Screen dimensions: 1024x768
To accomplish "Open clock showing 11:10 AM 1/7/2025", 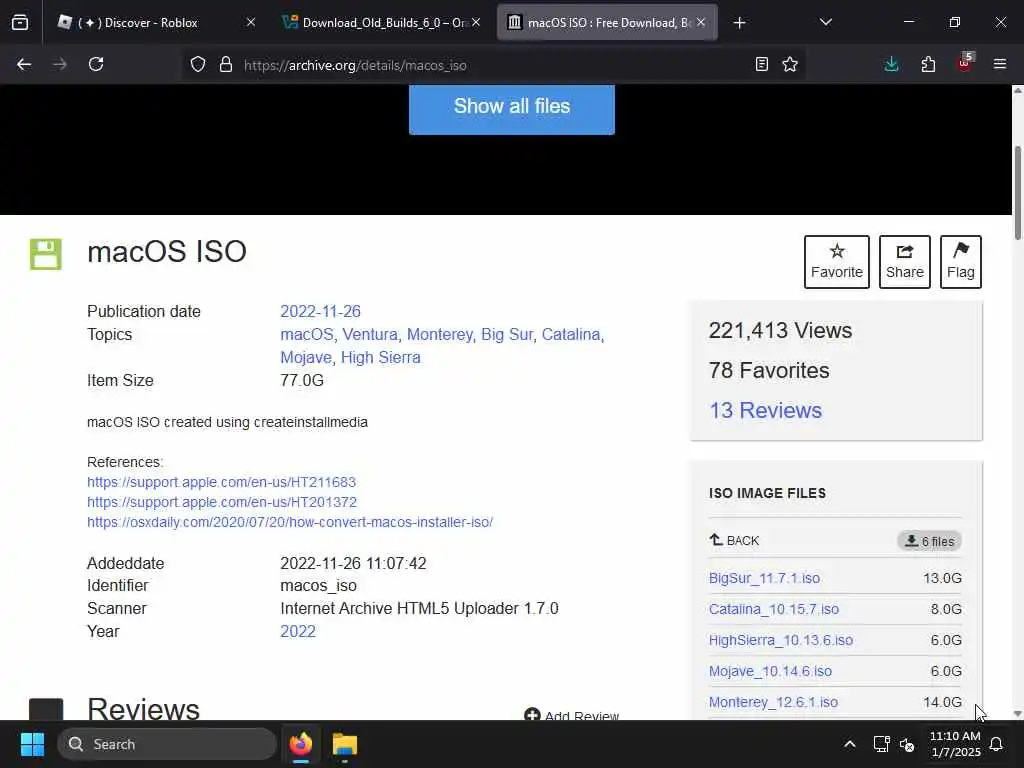I will click(955, 744).
